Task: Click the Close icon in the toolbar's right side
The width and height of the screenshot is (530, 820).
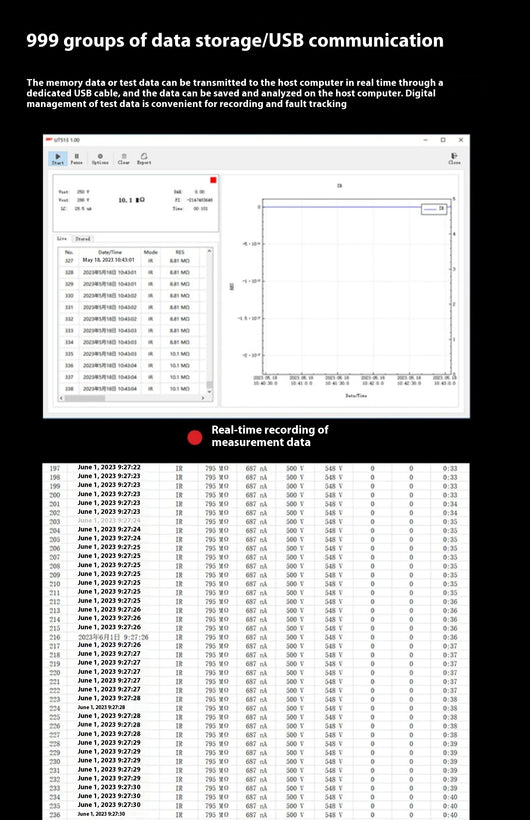Action: pos(454,158)
